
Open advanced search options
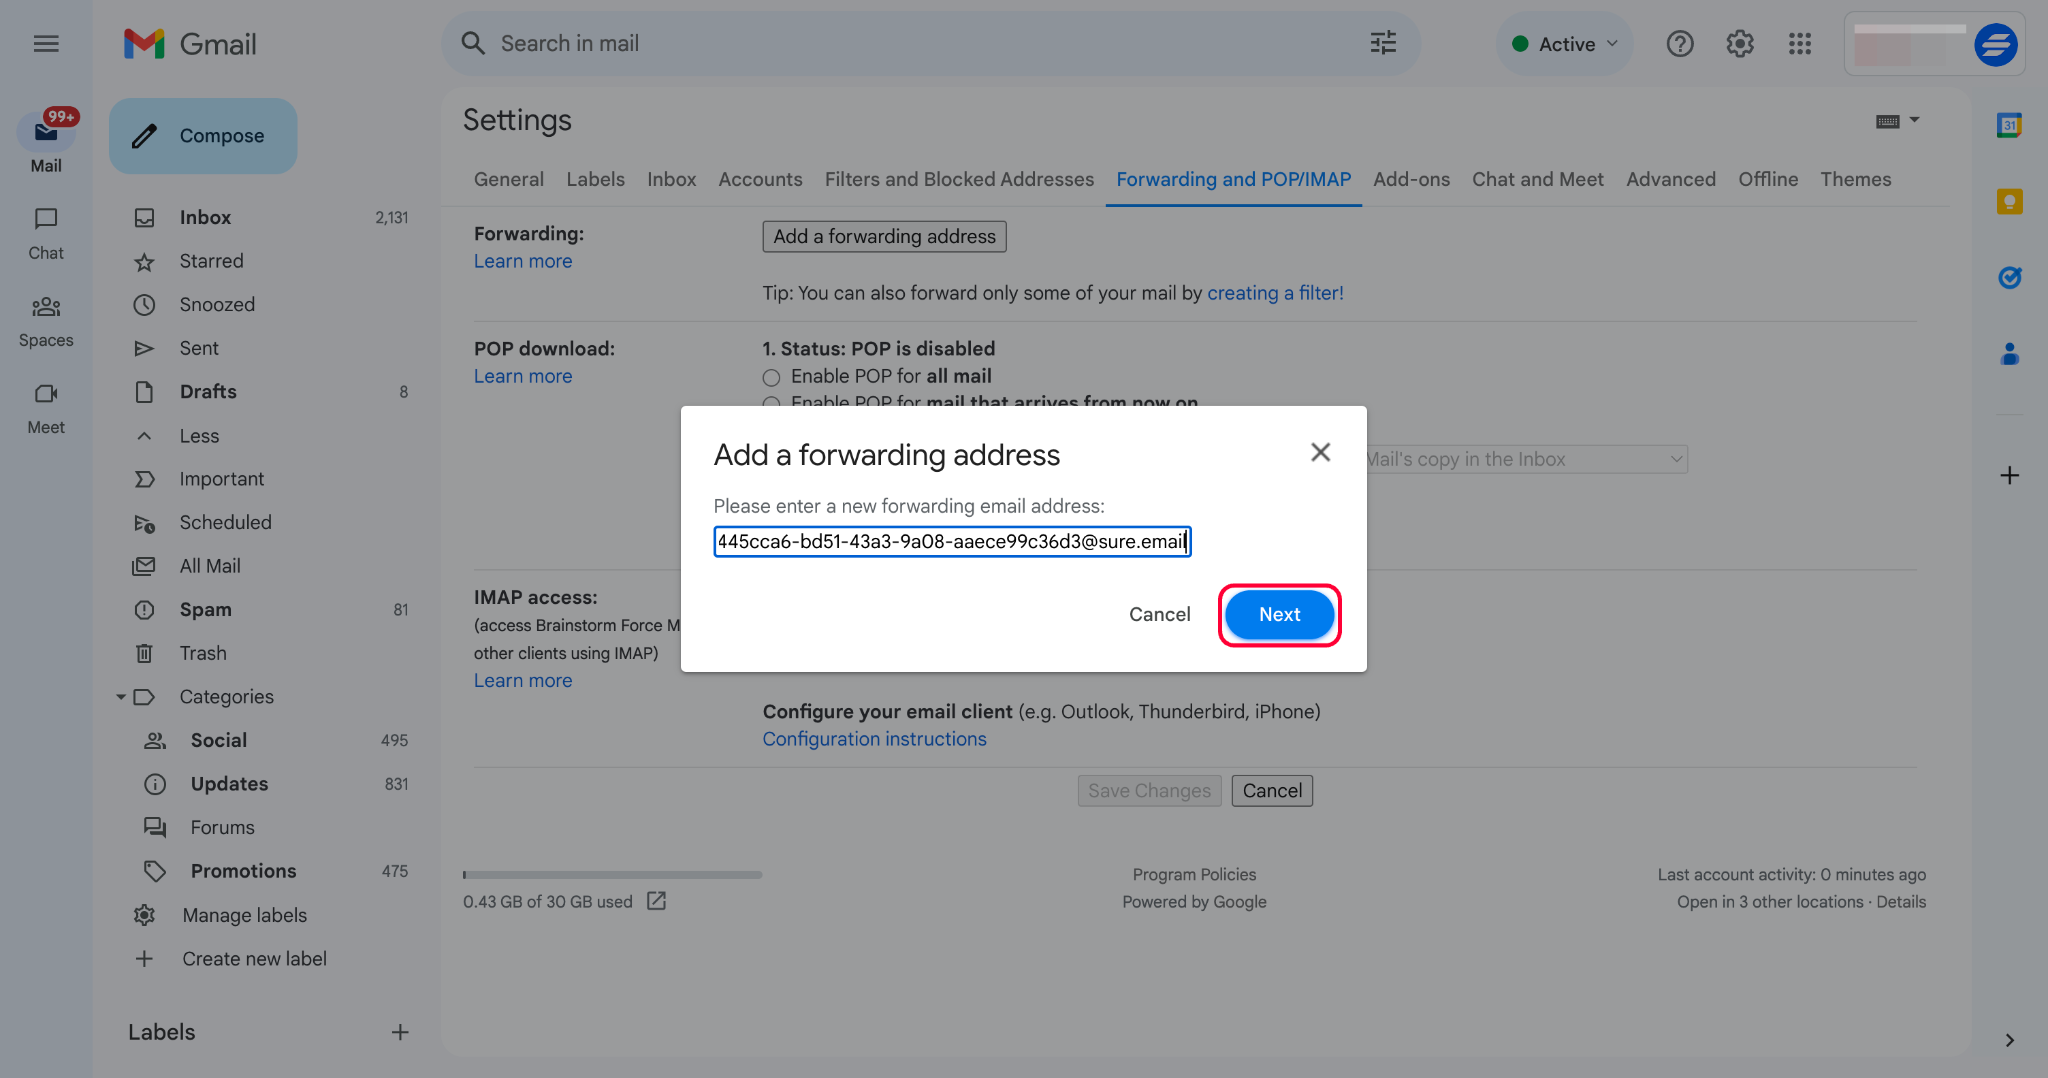pyautogui.click(x=1383, y=43)
